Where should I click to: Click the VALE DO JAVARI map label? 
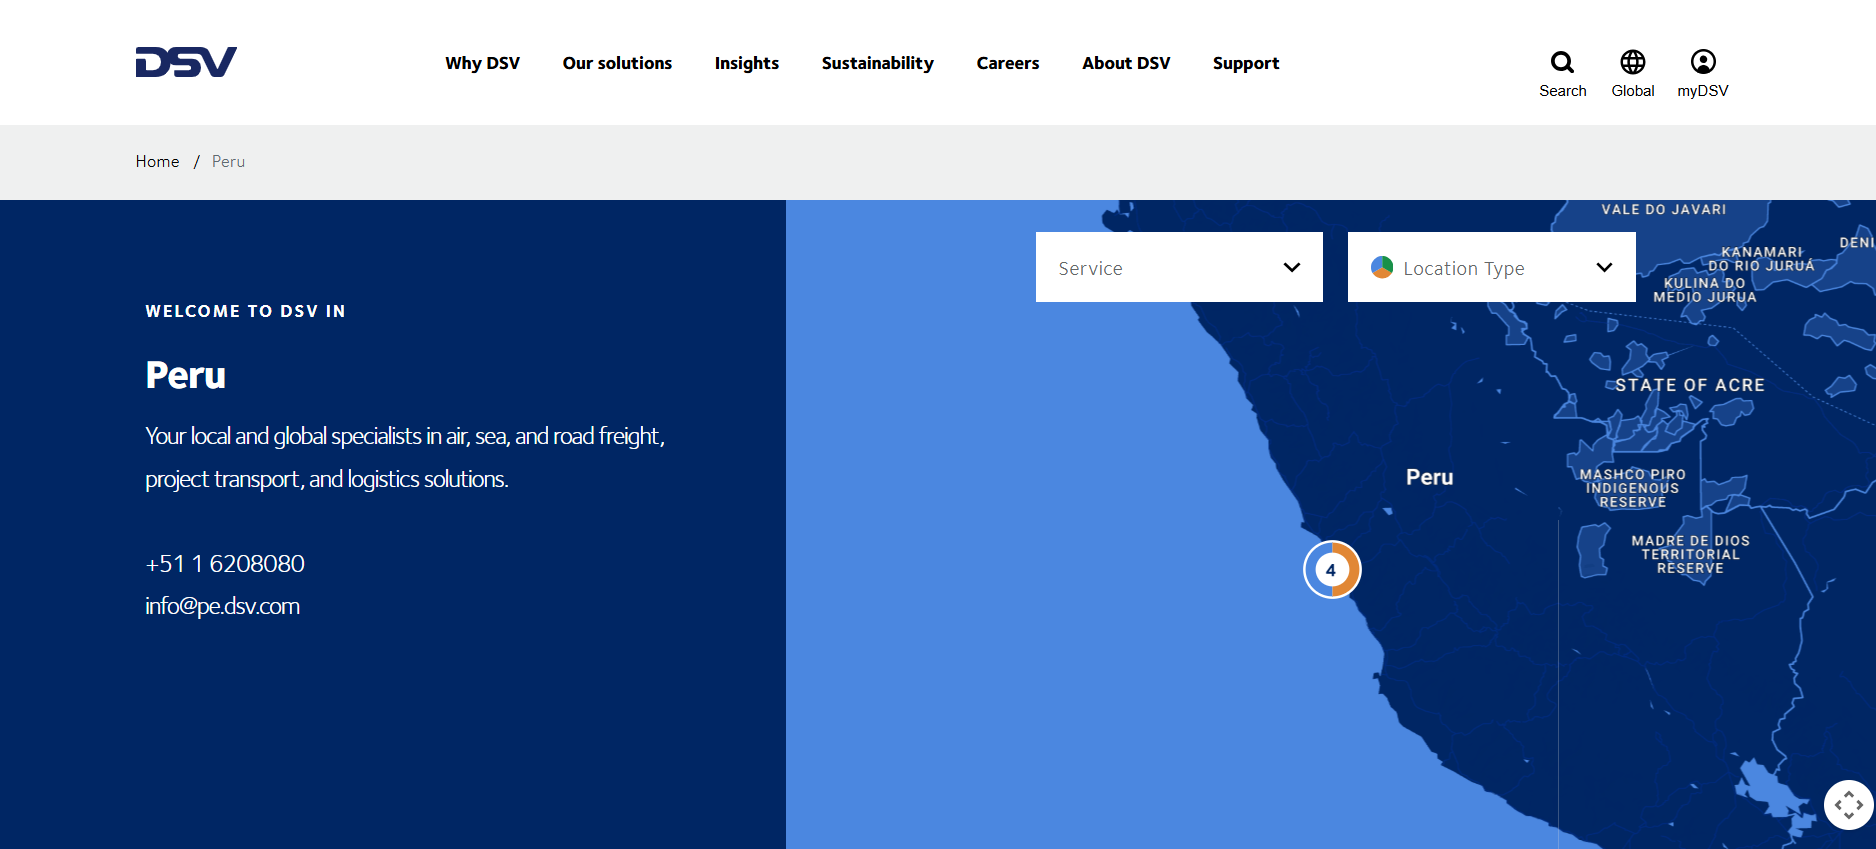pos(1664,210)
